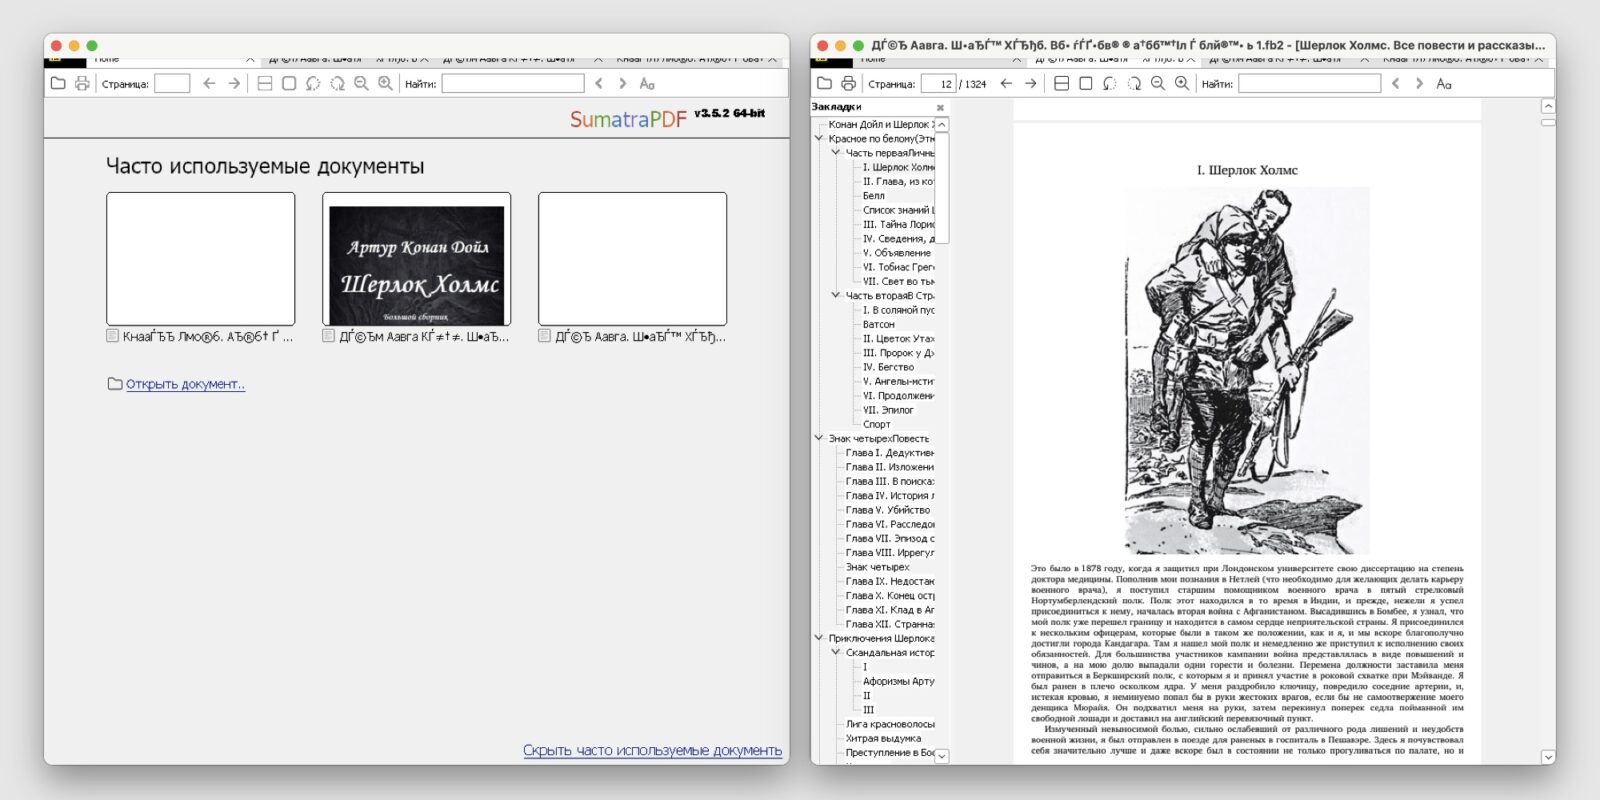Tick the checkbox under the Шерлок Холмс cover thumbnail
Image resolution: width=1600 pixels, height=800 pixels.
329,337
